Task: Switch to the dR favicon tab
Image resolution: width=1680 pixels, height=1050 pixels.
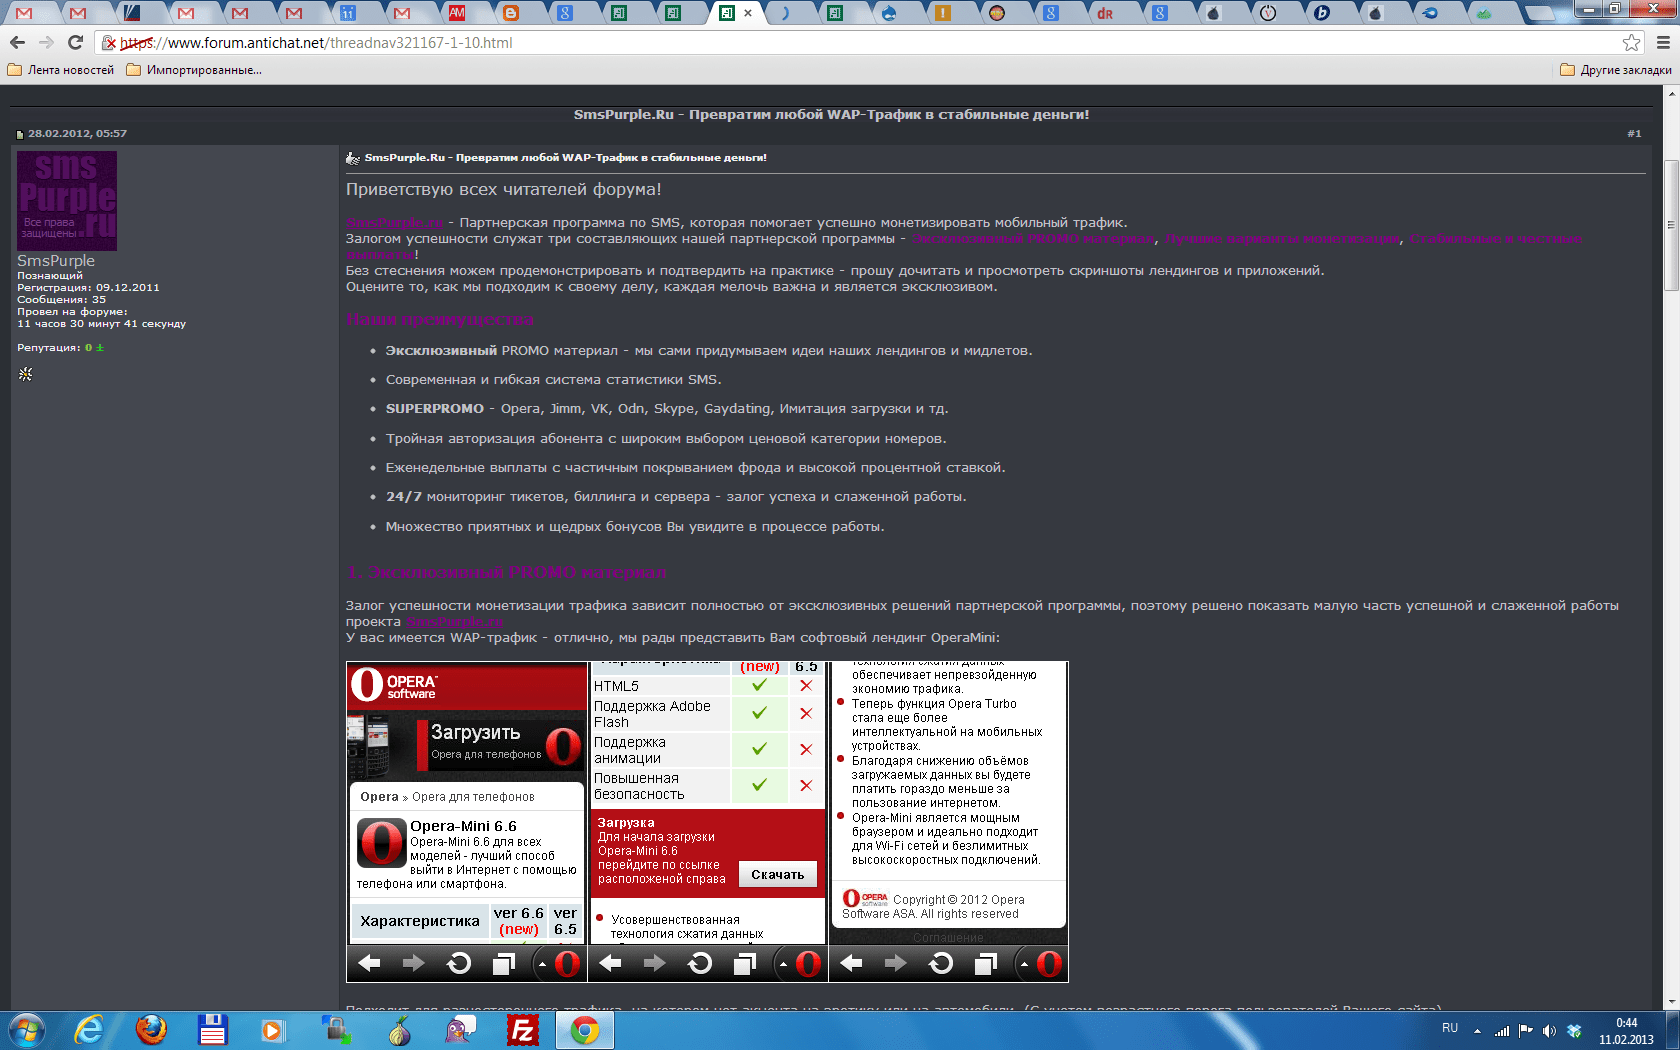Action: click(x=1105, y=13)
